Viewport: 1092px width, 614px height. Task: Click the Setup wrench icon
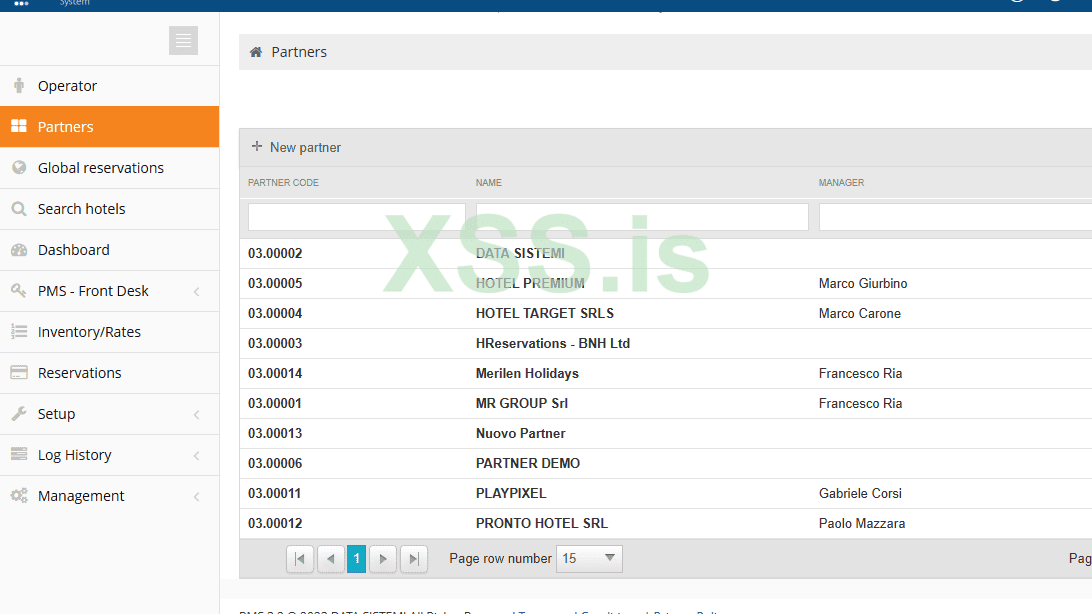click(18, 413)
